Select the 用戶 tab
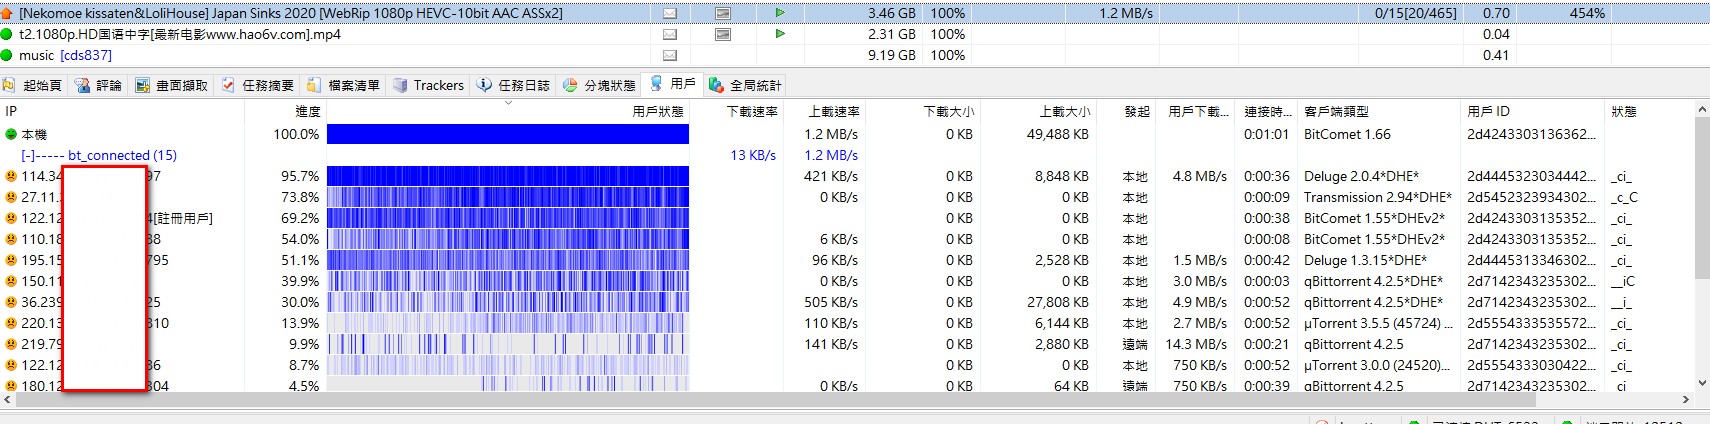The width and height of the screenshot is (1710, 424). [673, 84]
